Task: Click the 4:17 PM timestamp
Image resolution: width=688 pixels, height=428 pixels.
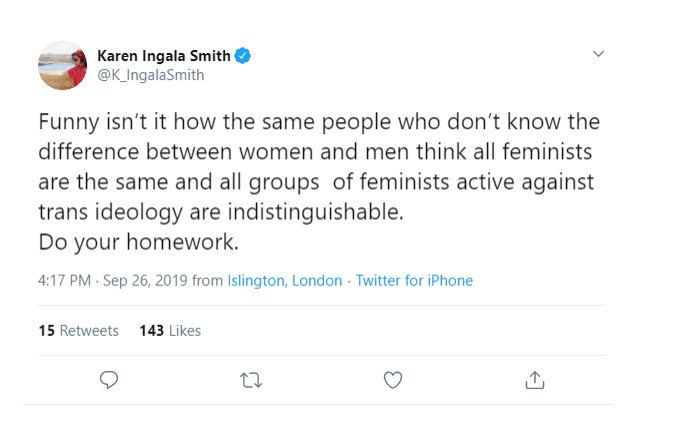Action: (x=66, y=281)
